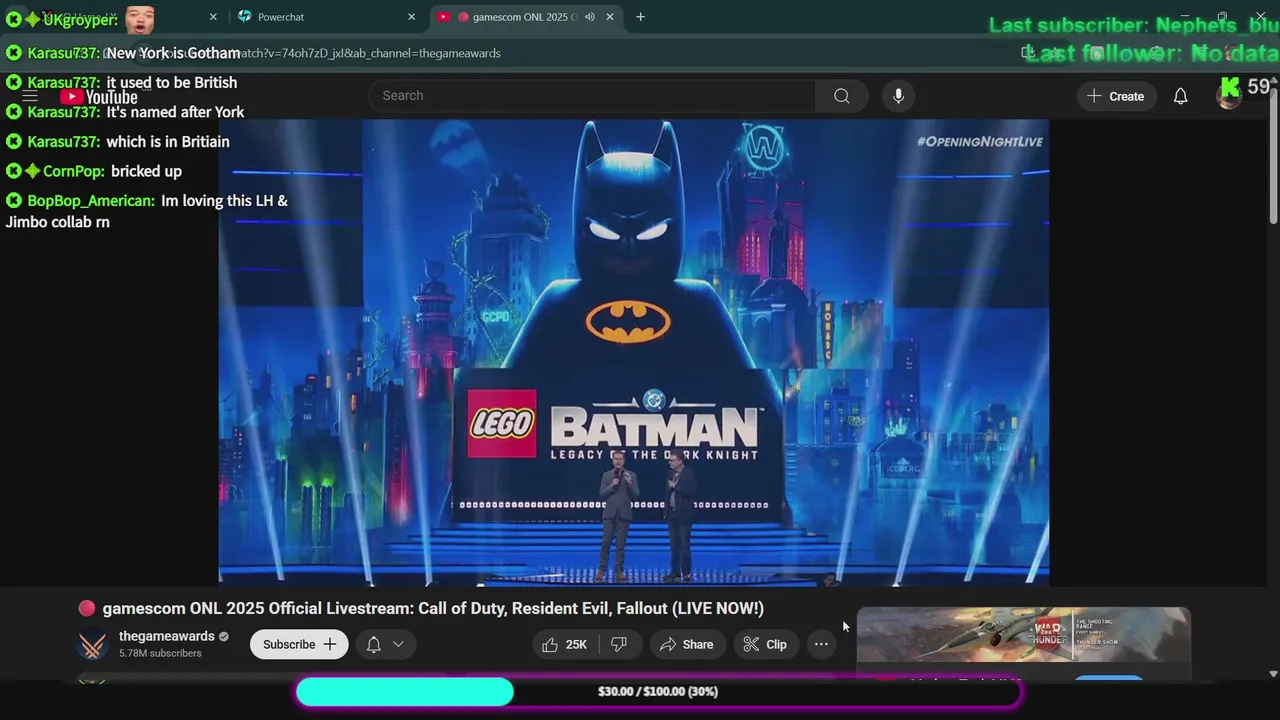Clip the livestream with scissors button
Image resolution: width=1280 pixels, height=720 pixels.
[765, 645]
